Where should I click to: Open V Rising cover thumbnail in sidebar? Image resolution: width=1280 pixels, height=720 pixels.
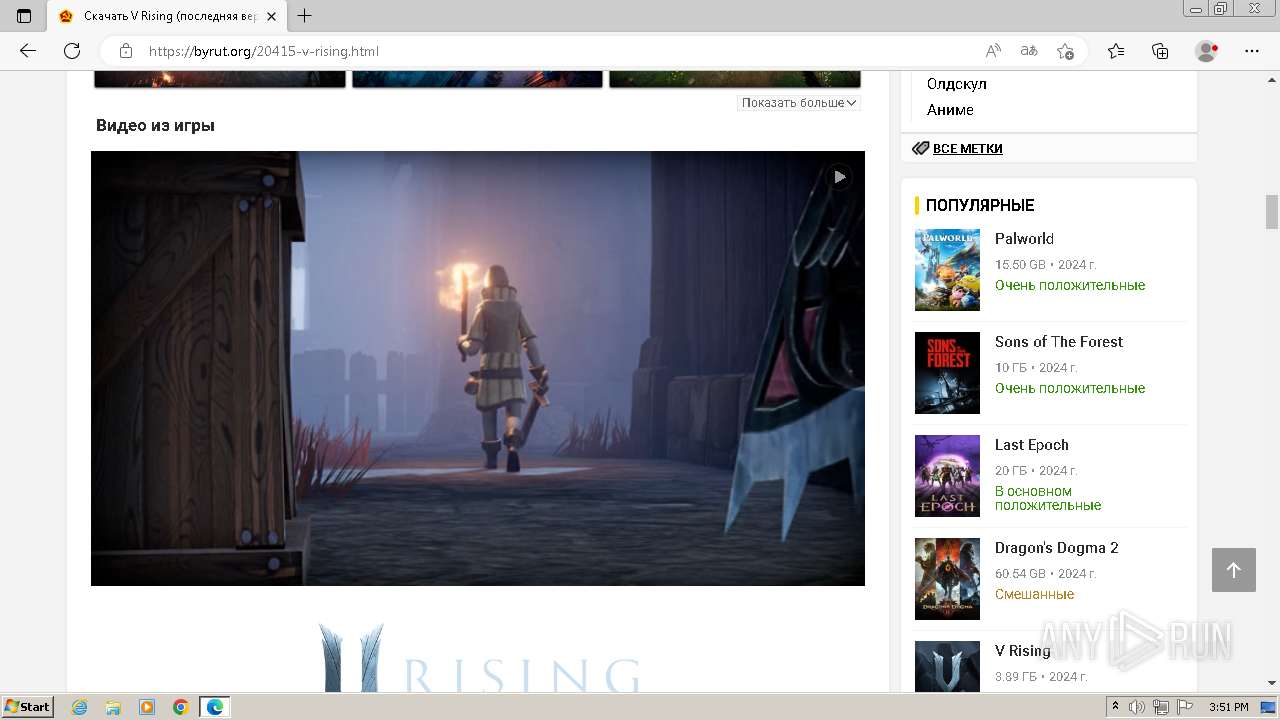[947, 667]
